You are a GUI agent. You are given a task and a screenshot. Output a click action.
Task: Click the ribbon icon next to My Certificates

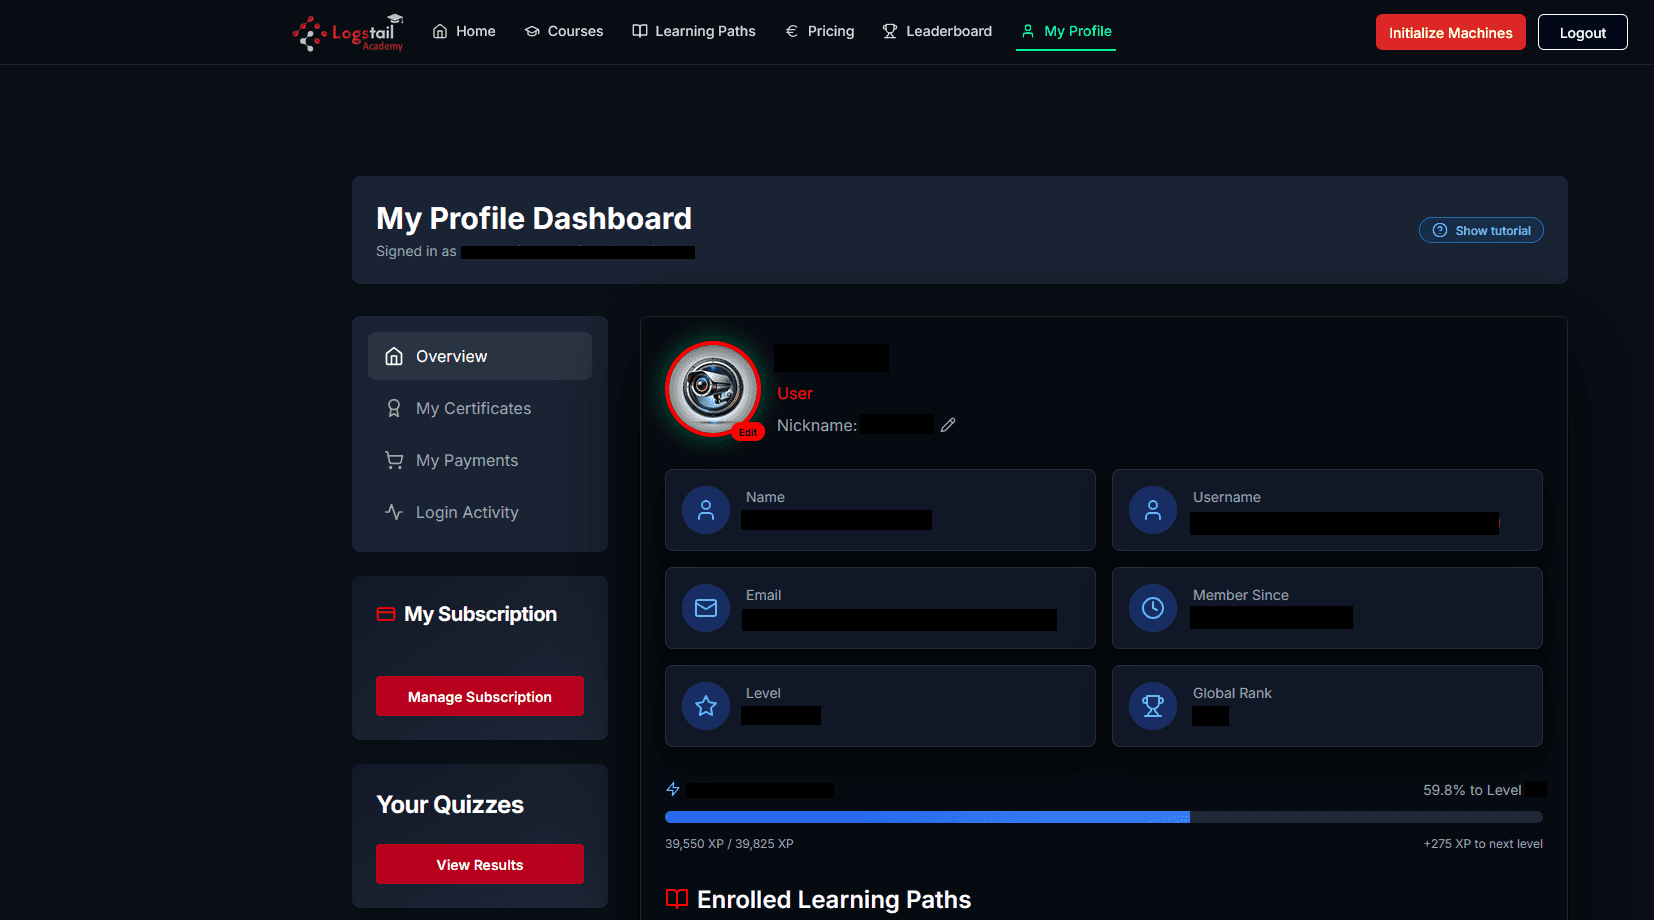(394, 408)
